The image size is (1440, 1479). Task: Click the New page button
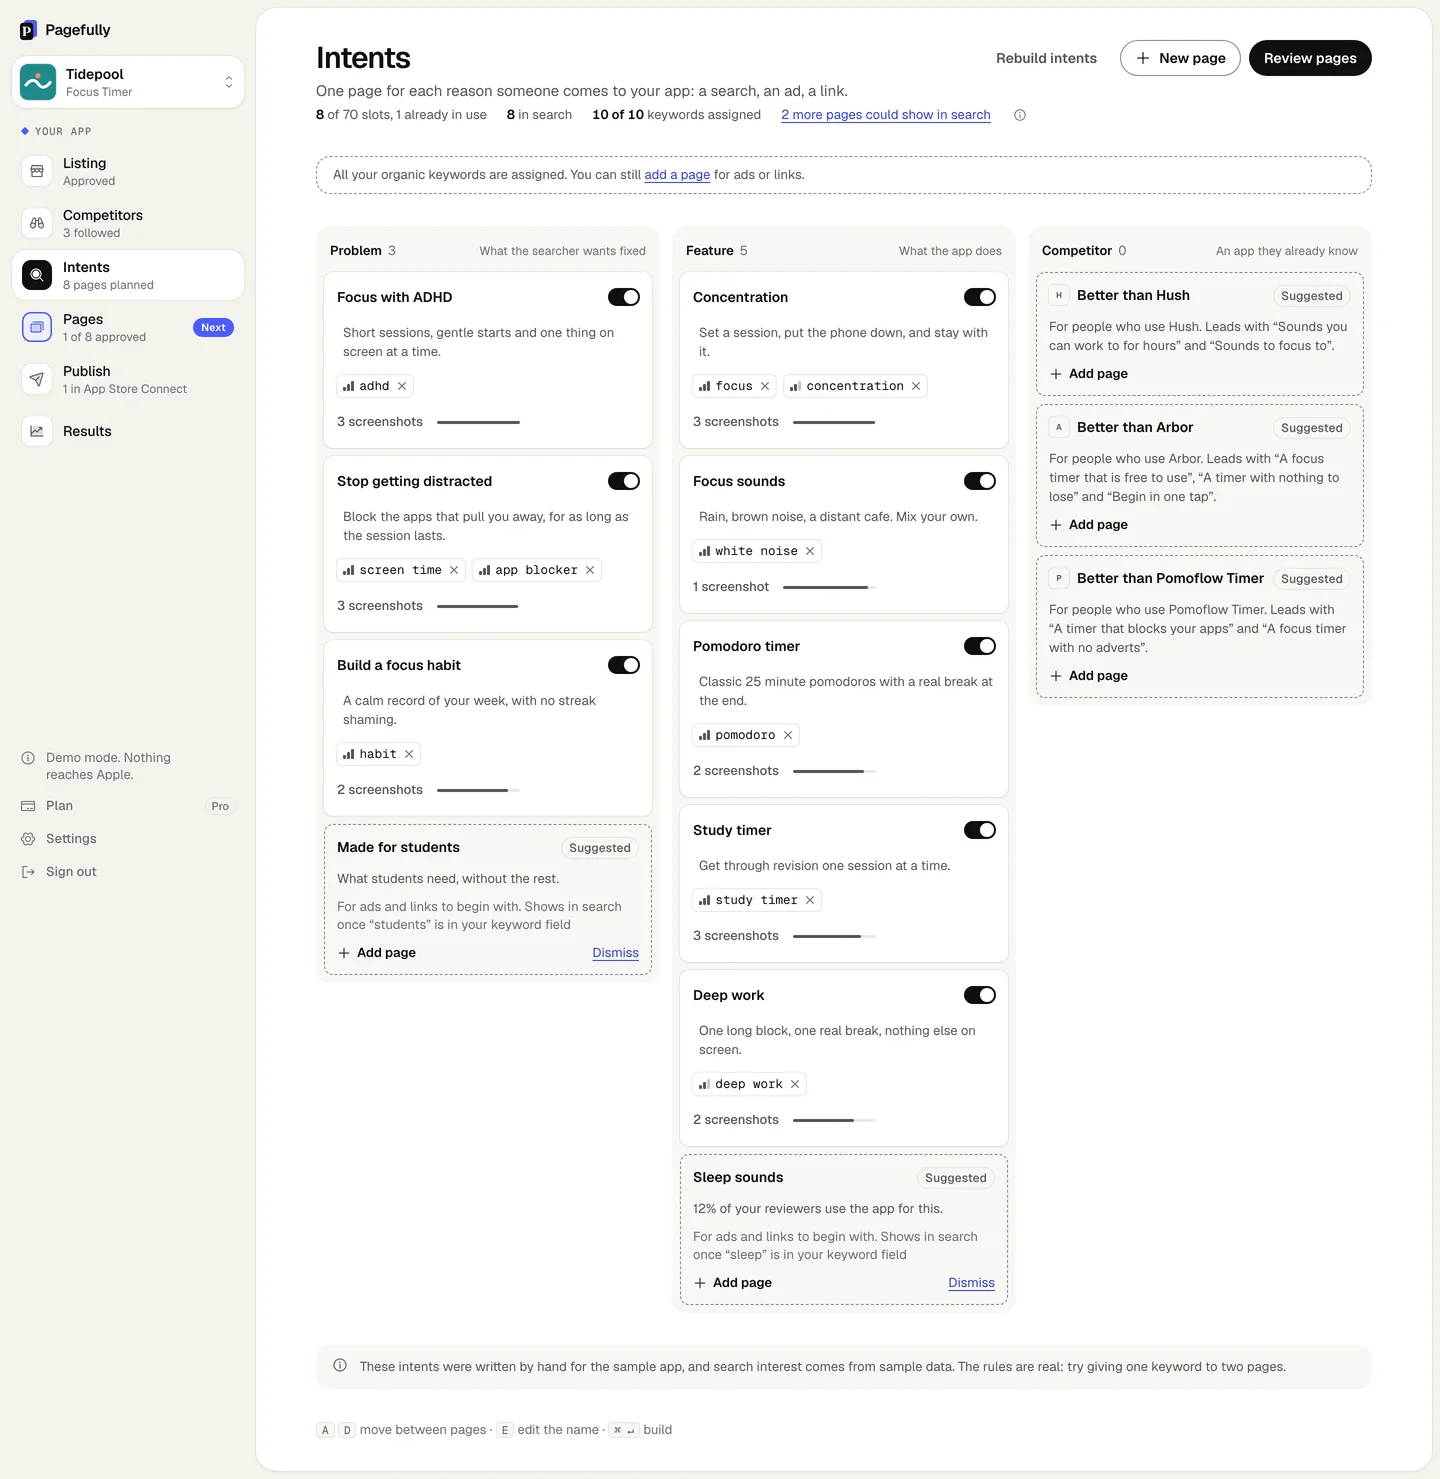pyautogui.click(x=1180, y=58)
